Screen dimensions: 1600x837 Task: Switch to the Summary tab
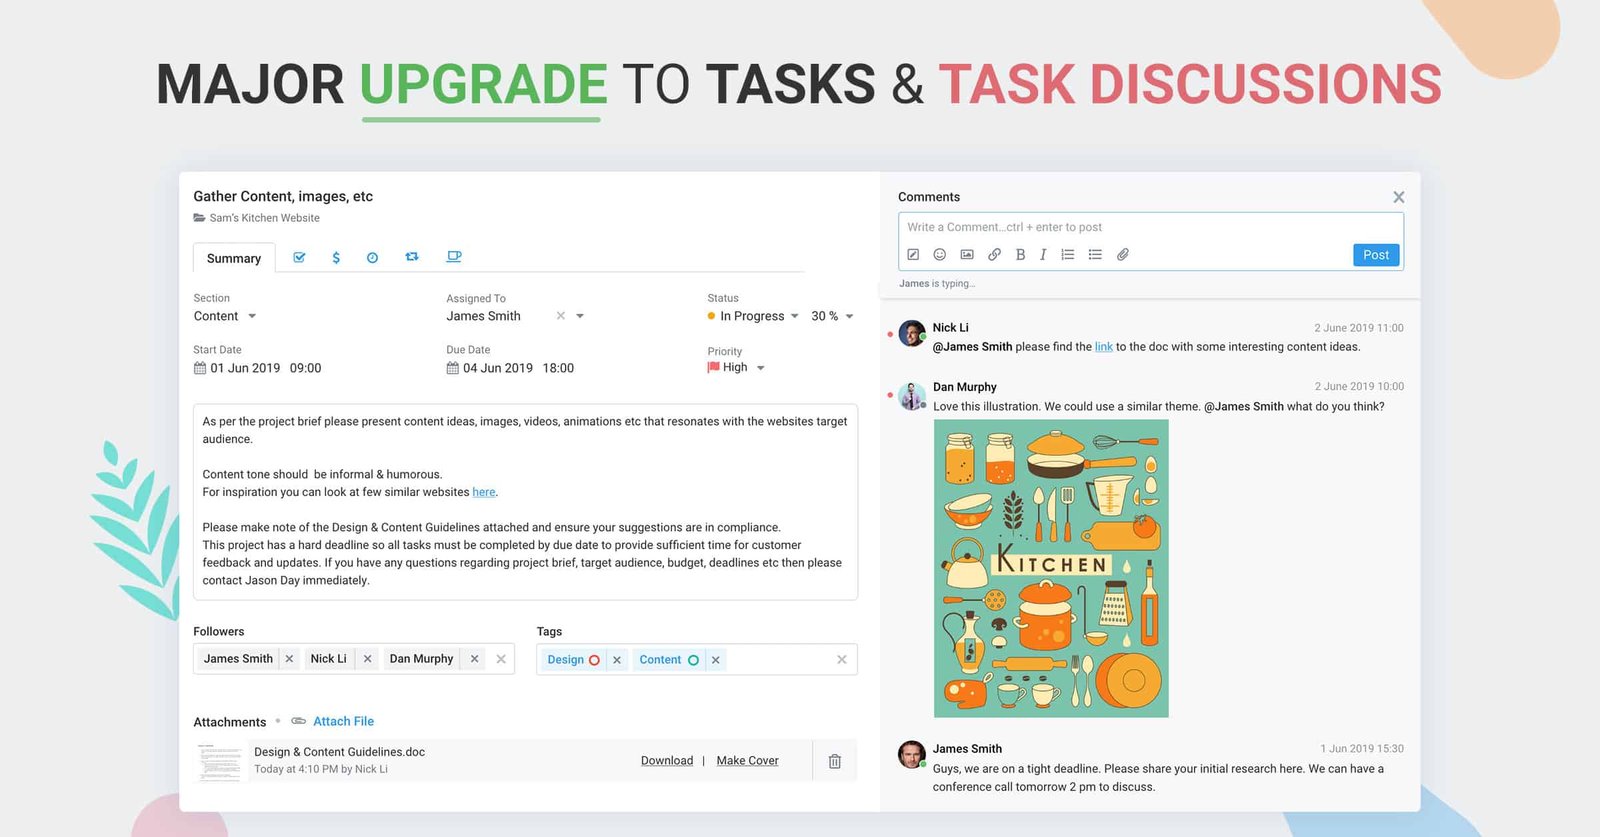pos(234,258)
